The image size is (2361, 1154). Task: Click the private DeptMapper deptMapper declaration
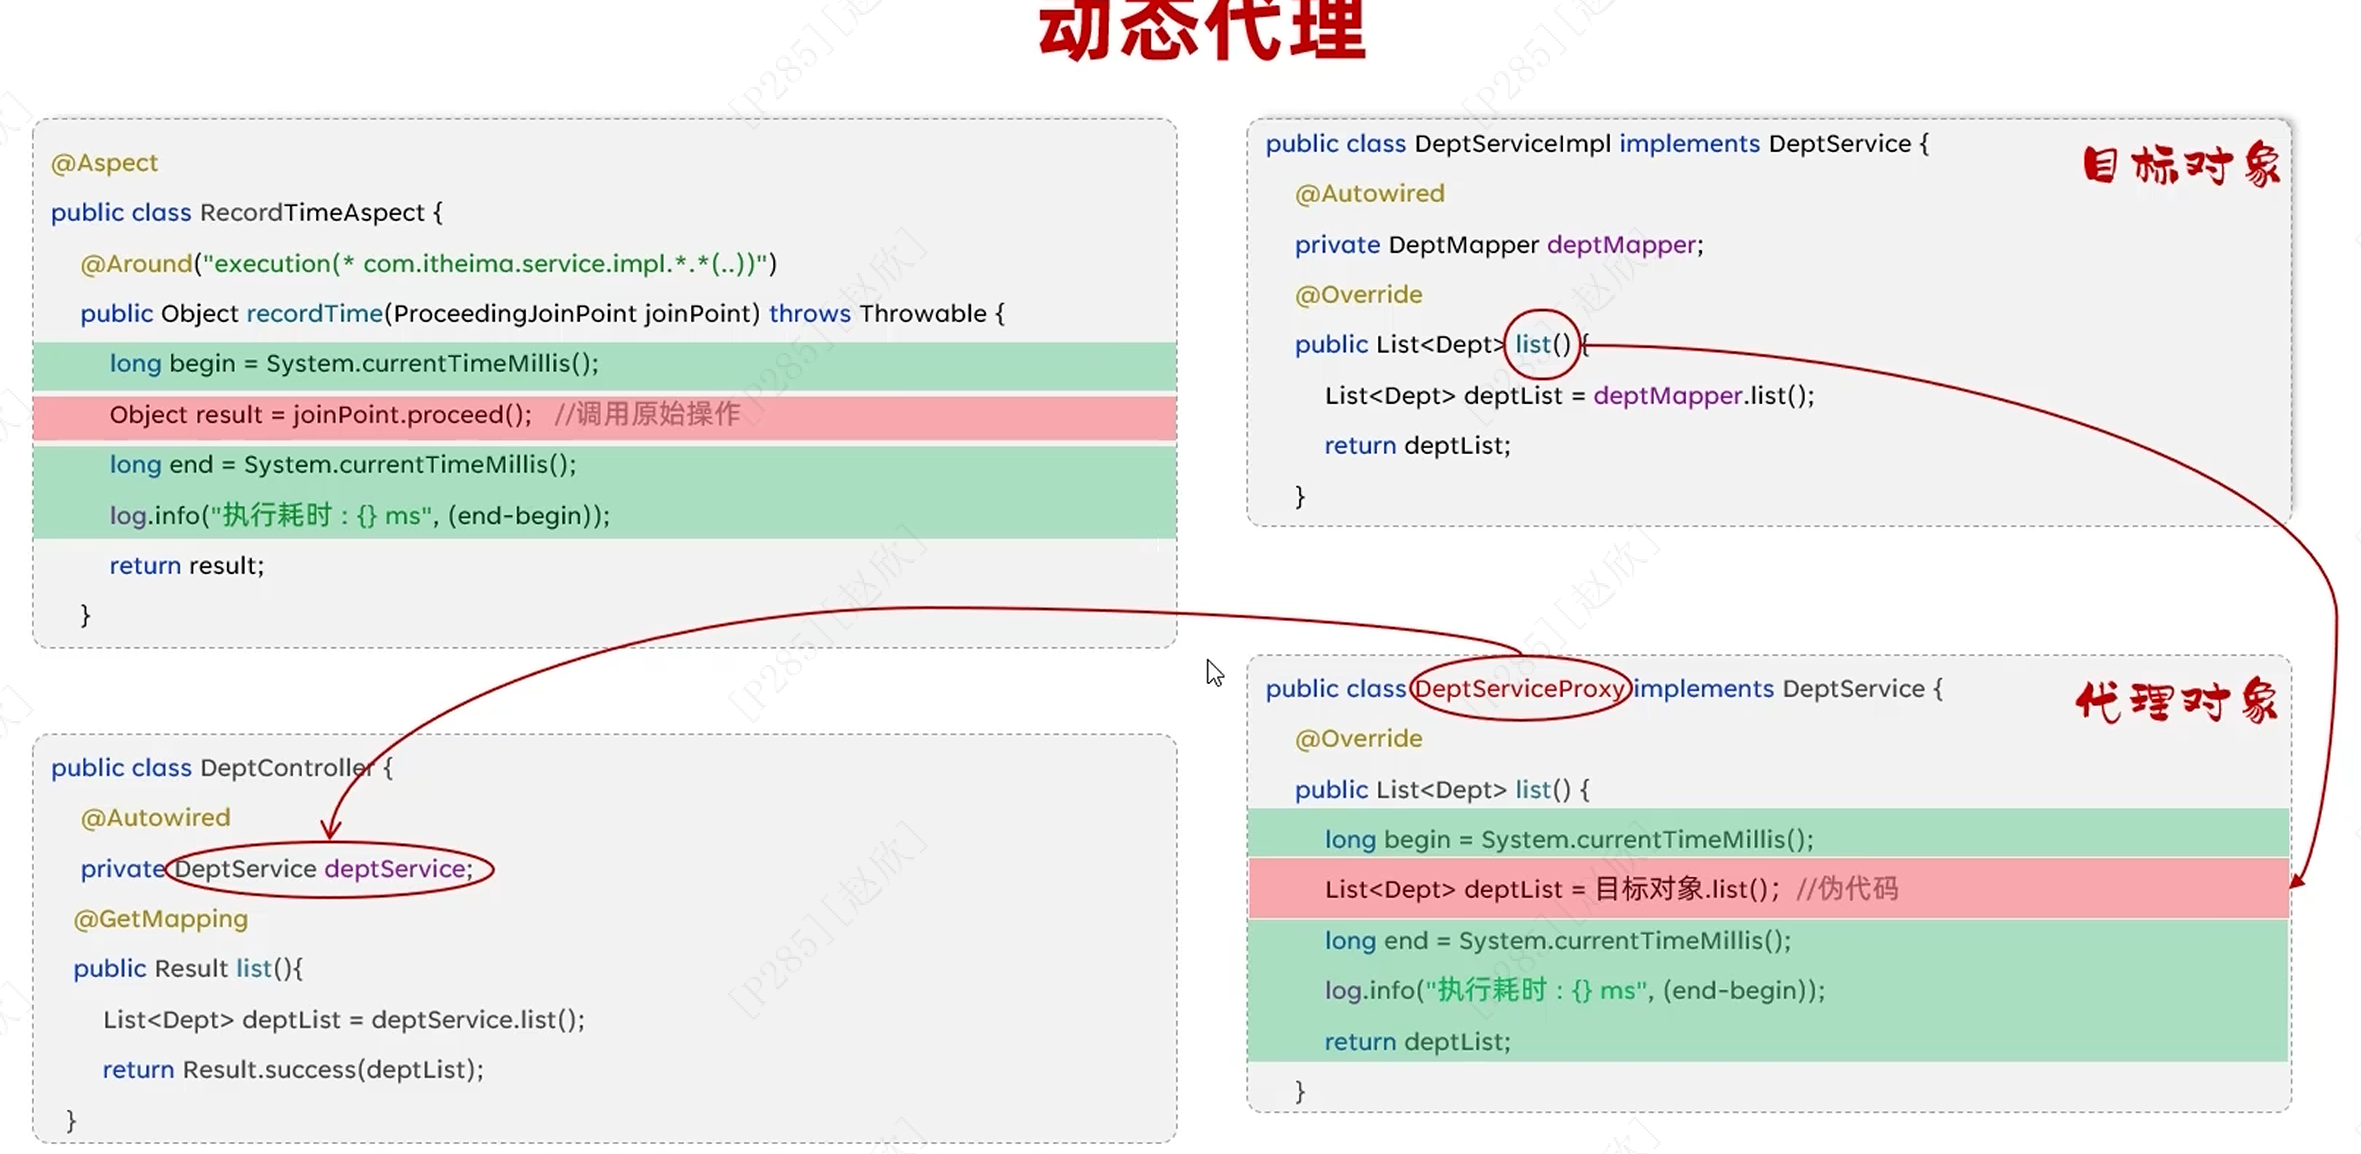1498,245
